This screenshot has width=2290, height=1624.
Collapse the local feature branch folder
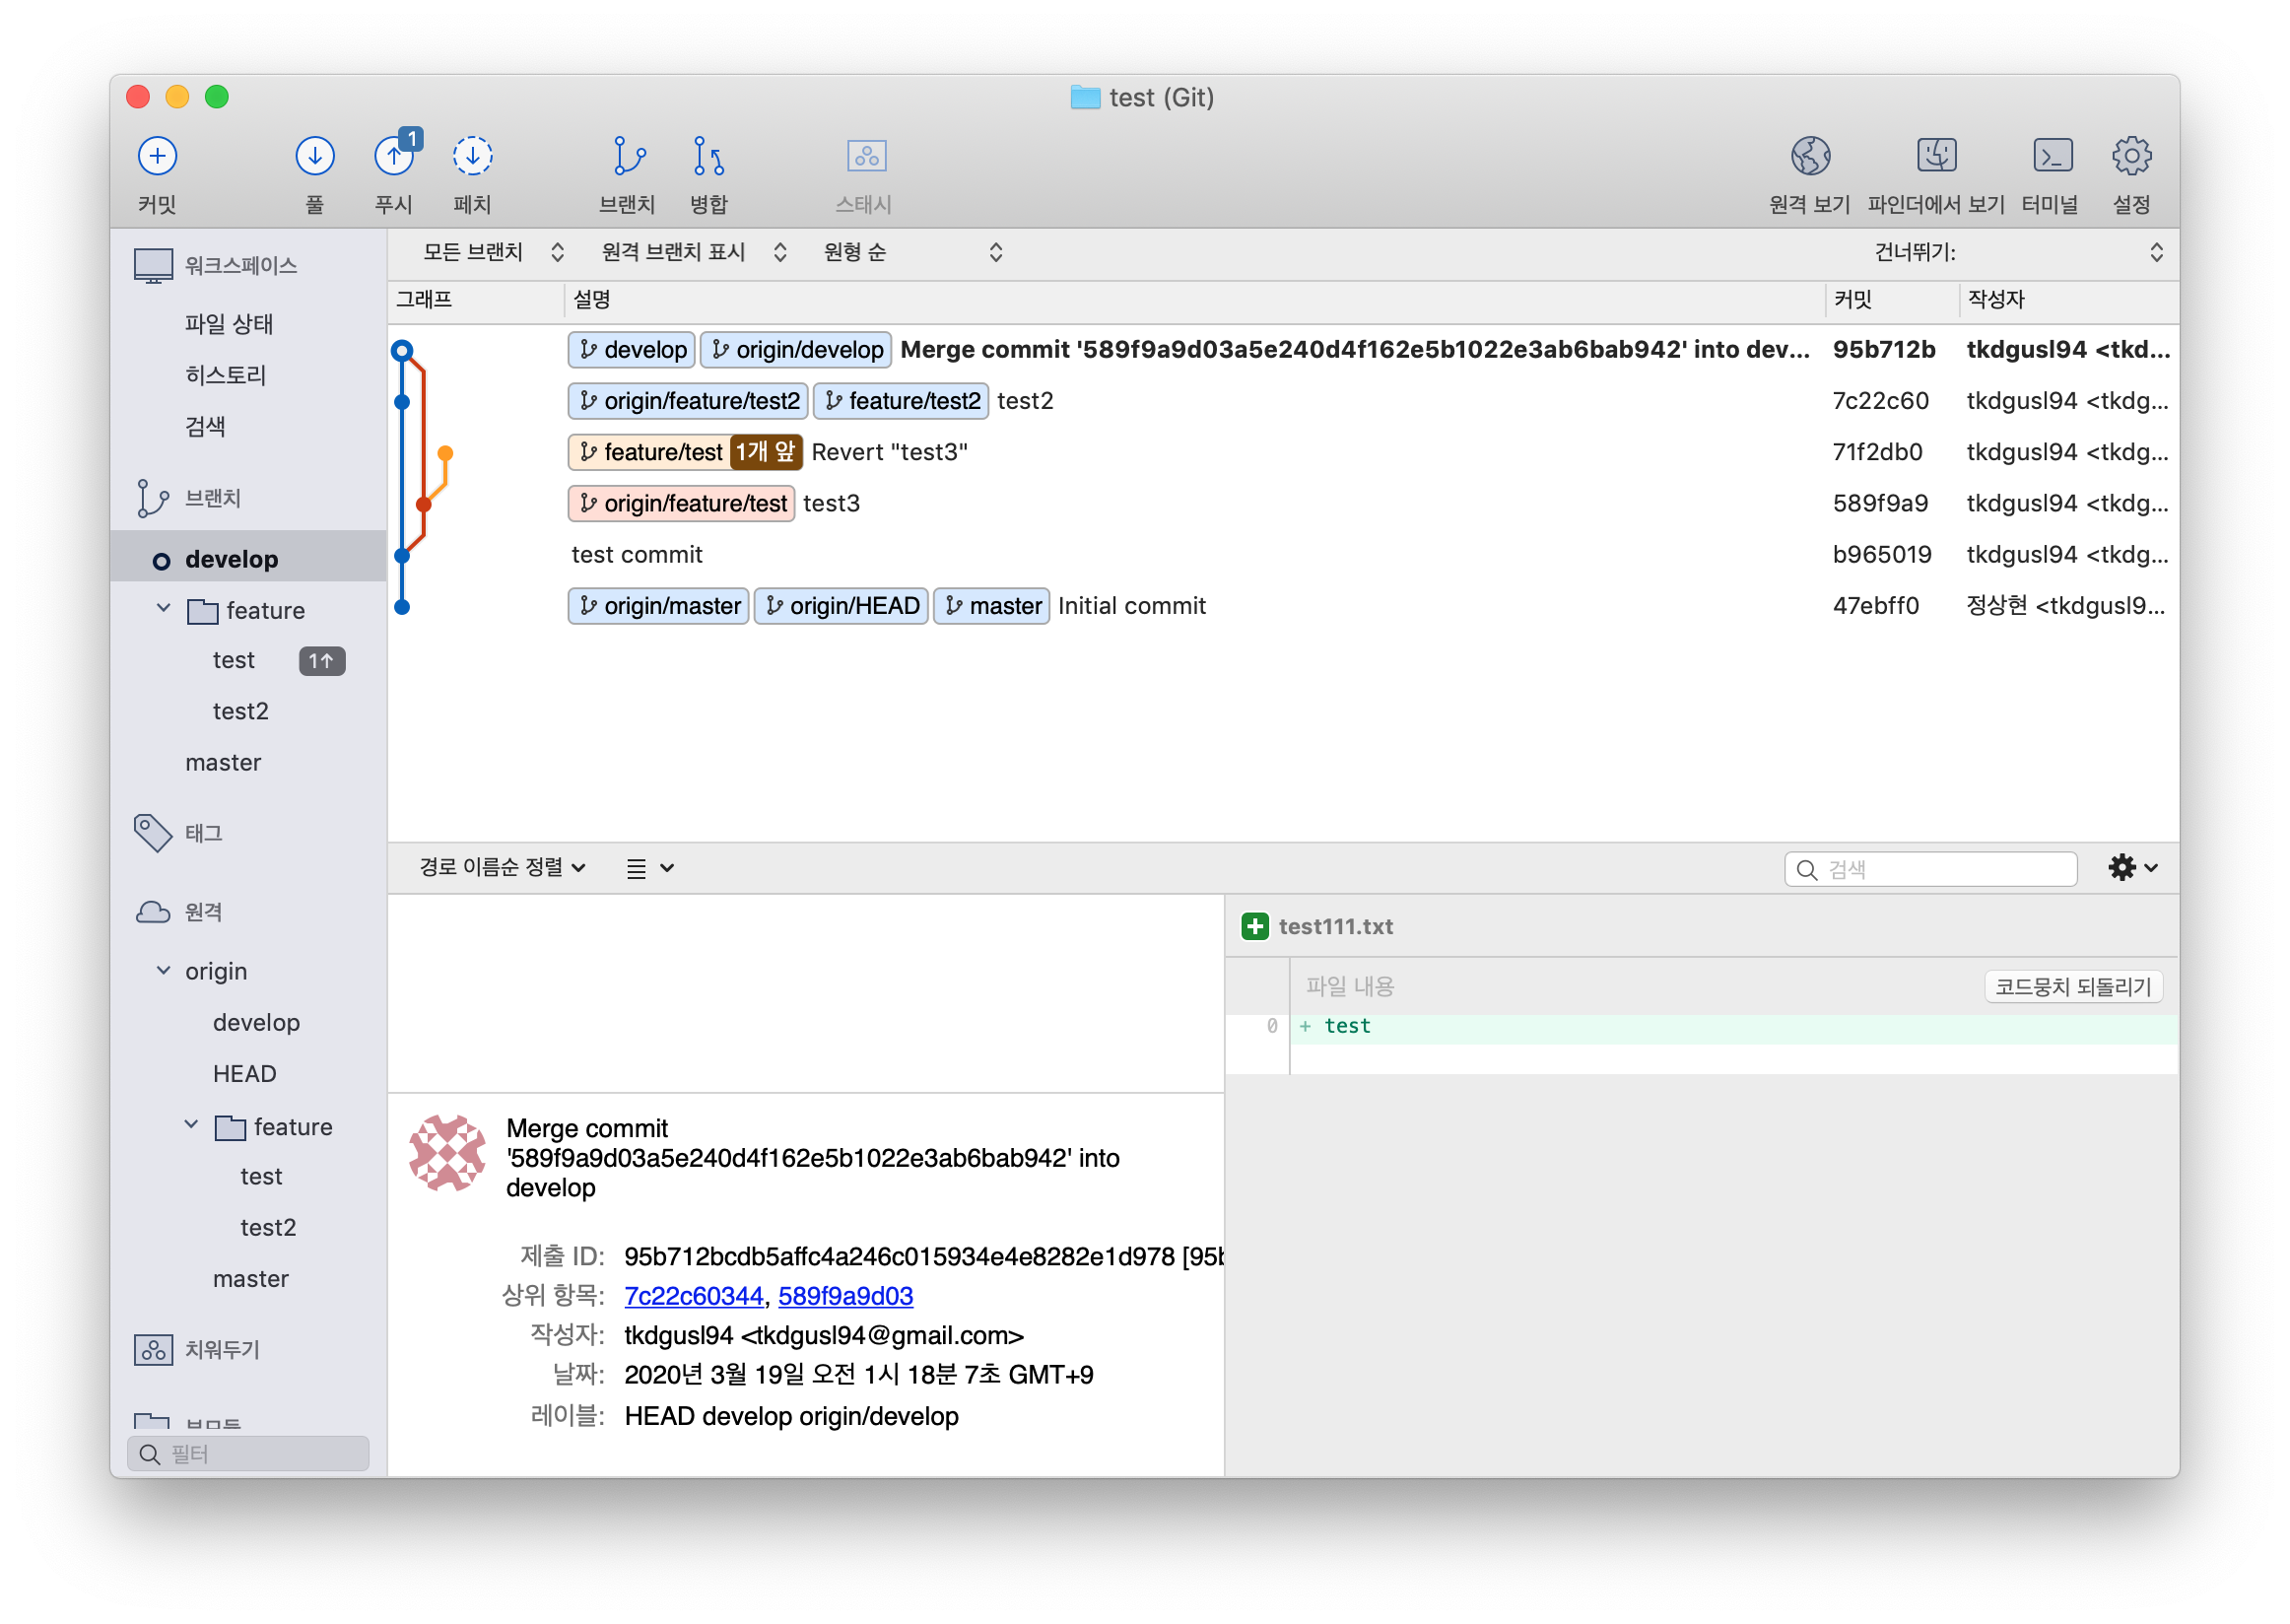tap(164, 609)
